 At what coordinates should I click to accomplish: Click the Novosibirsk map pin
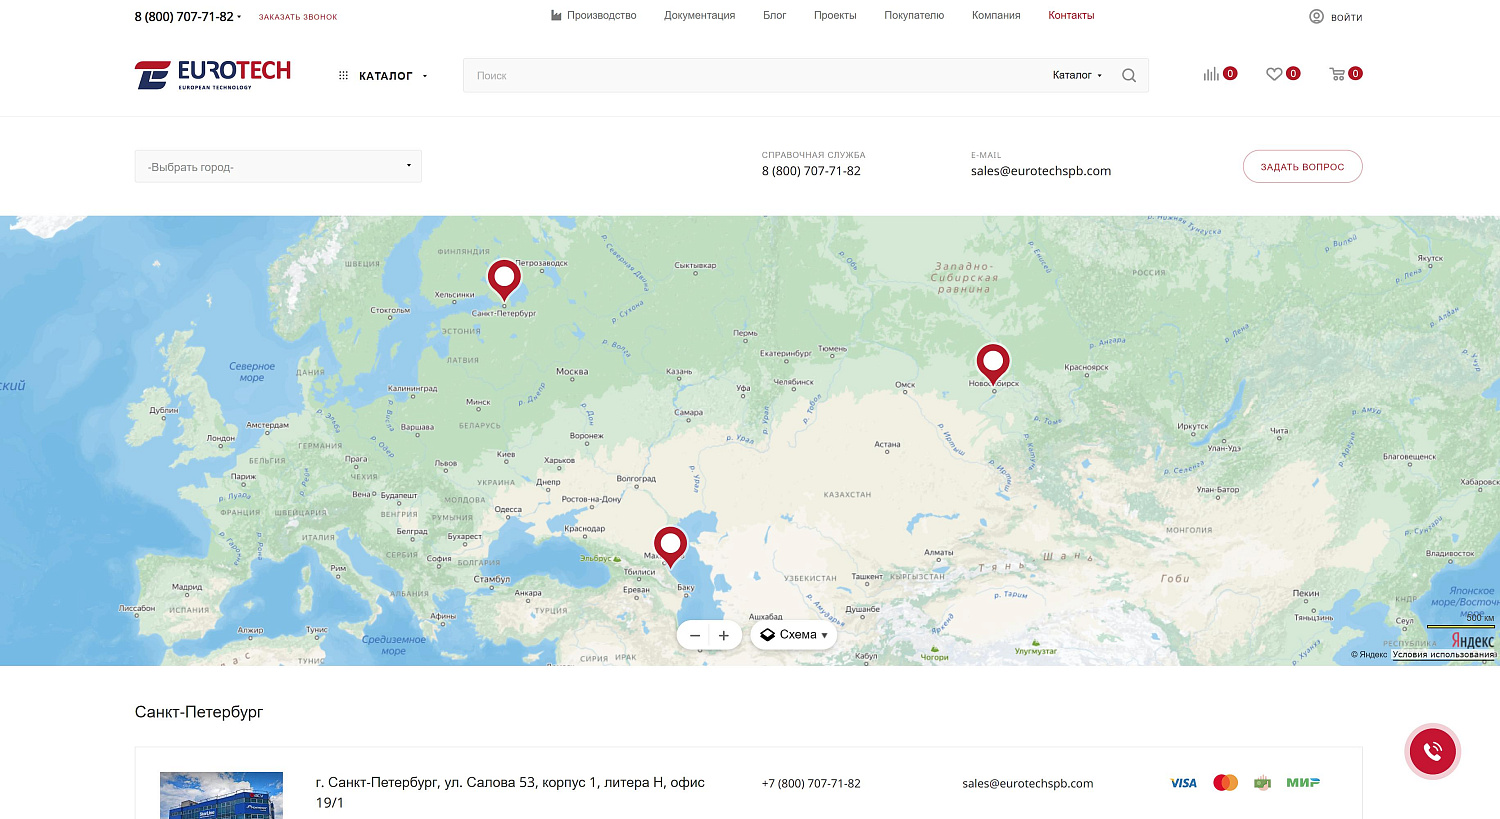pos(992,362)
